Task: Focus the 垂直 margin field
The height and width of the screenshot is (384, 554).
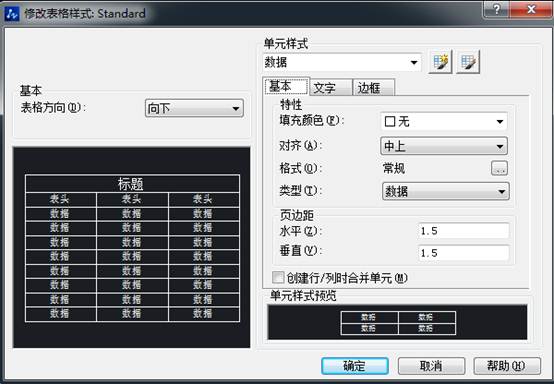Action: (x=464, y=253)
